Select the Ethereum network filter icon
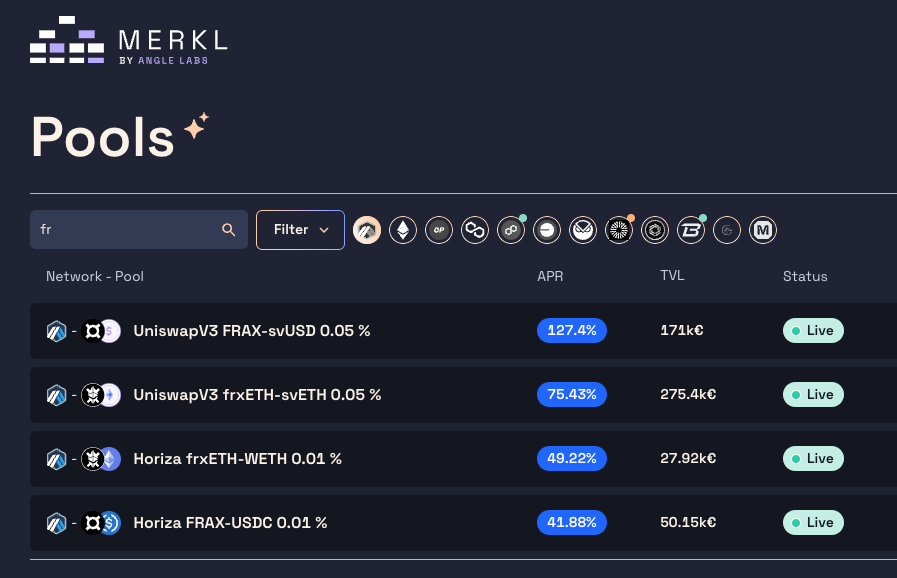Image resolution: width=897 pixels, height=578 pixels. pyautogui.click(x=403, y=230)
